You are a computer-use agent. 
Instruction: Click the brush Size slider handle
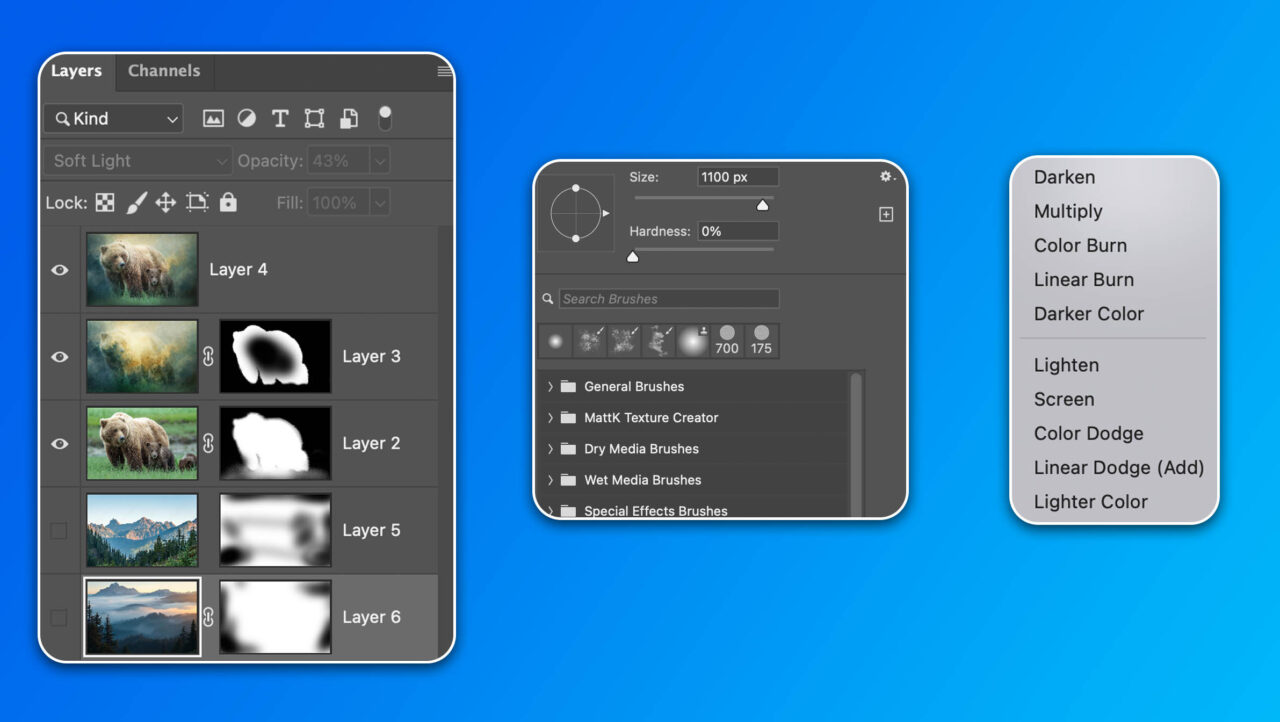pyautogui.click(x=763, y=205)
